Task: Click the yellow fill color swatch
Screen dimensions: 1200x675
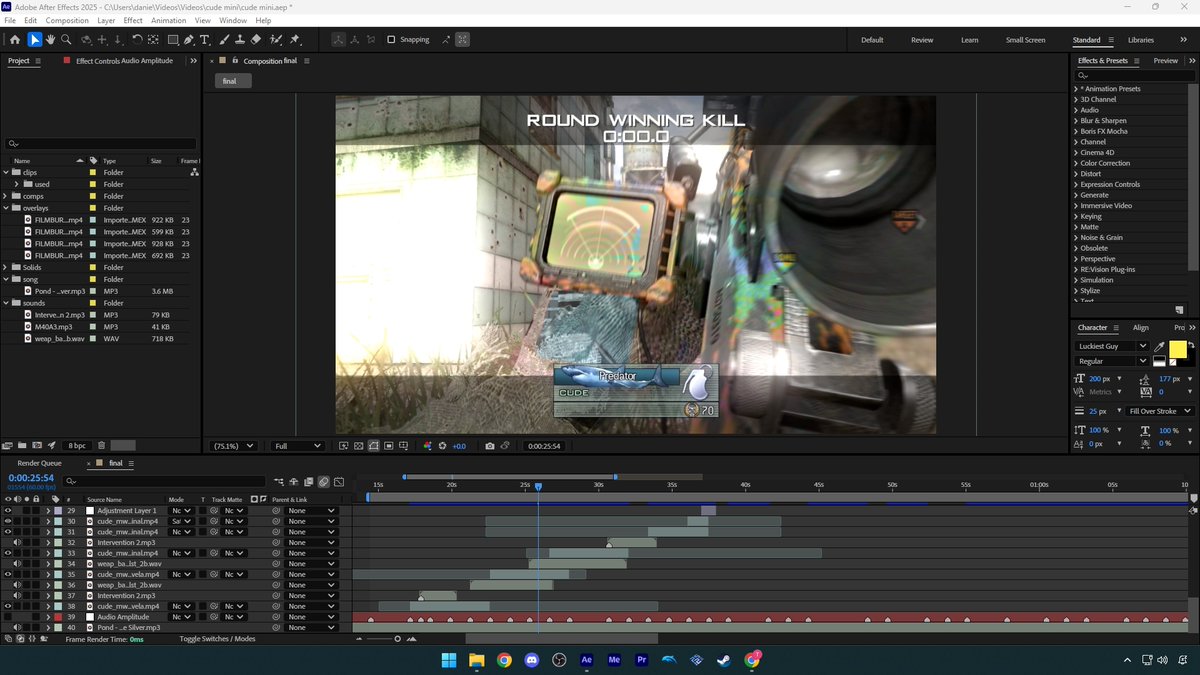Action: tap(1178, 349)
